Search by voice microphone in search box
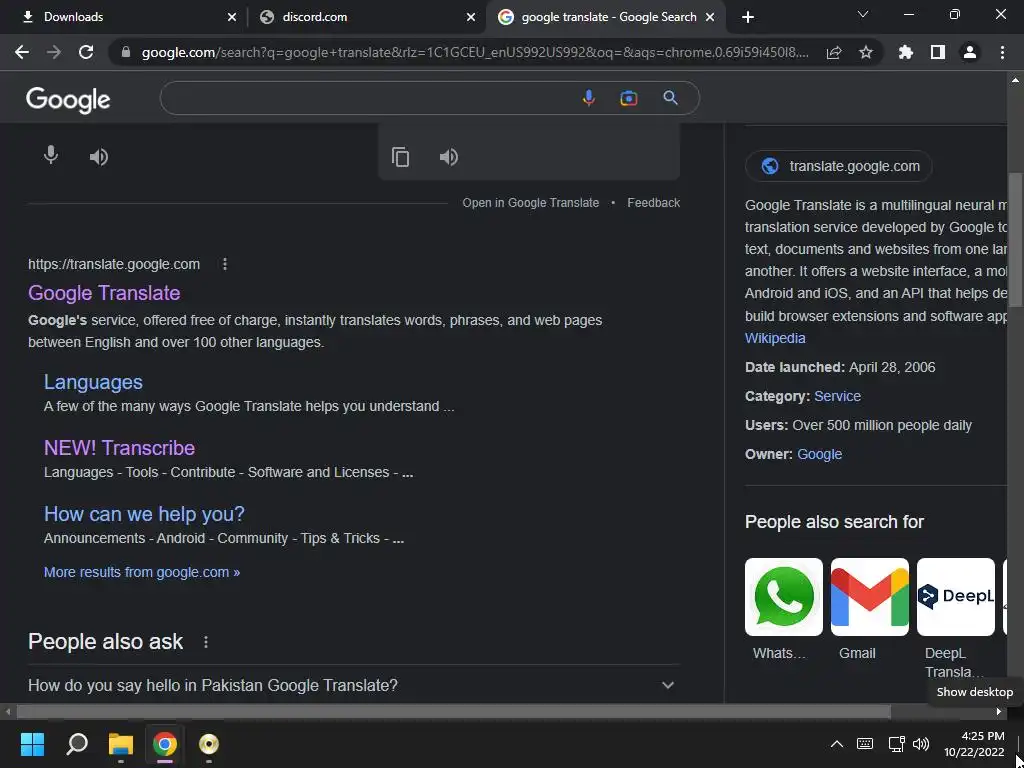Screen dimensions: 1024x768 (x=588, y=98)
